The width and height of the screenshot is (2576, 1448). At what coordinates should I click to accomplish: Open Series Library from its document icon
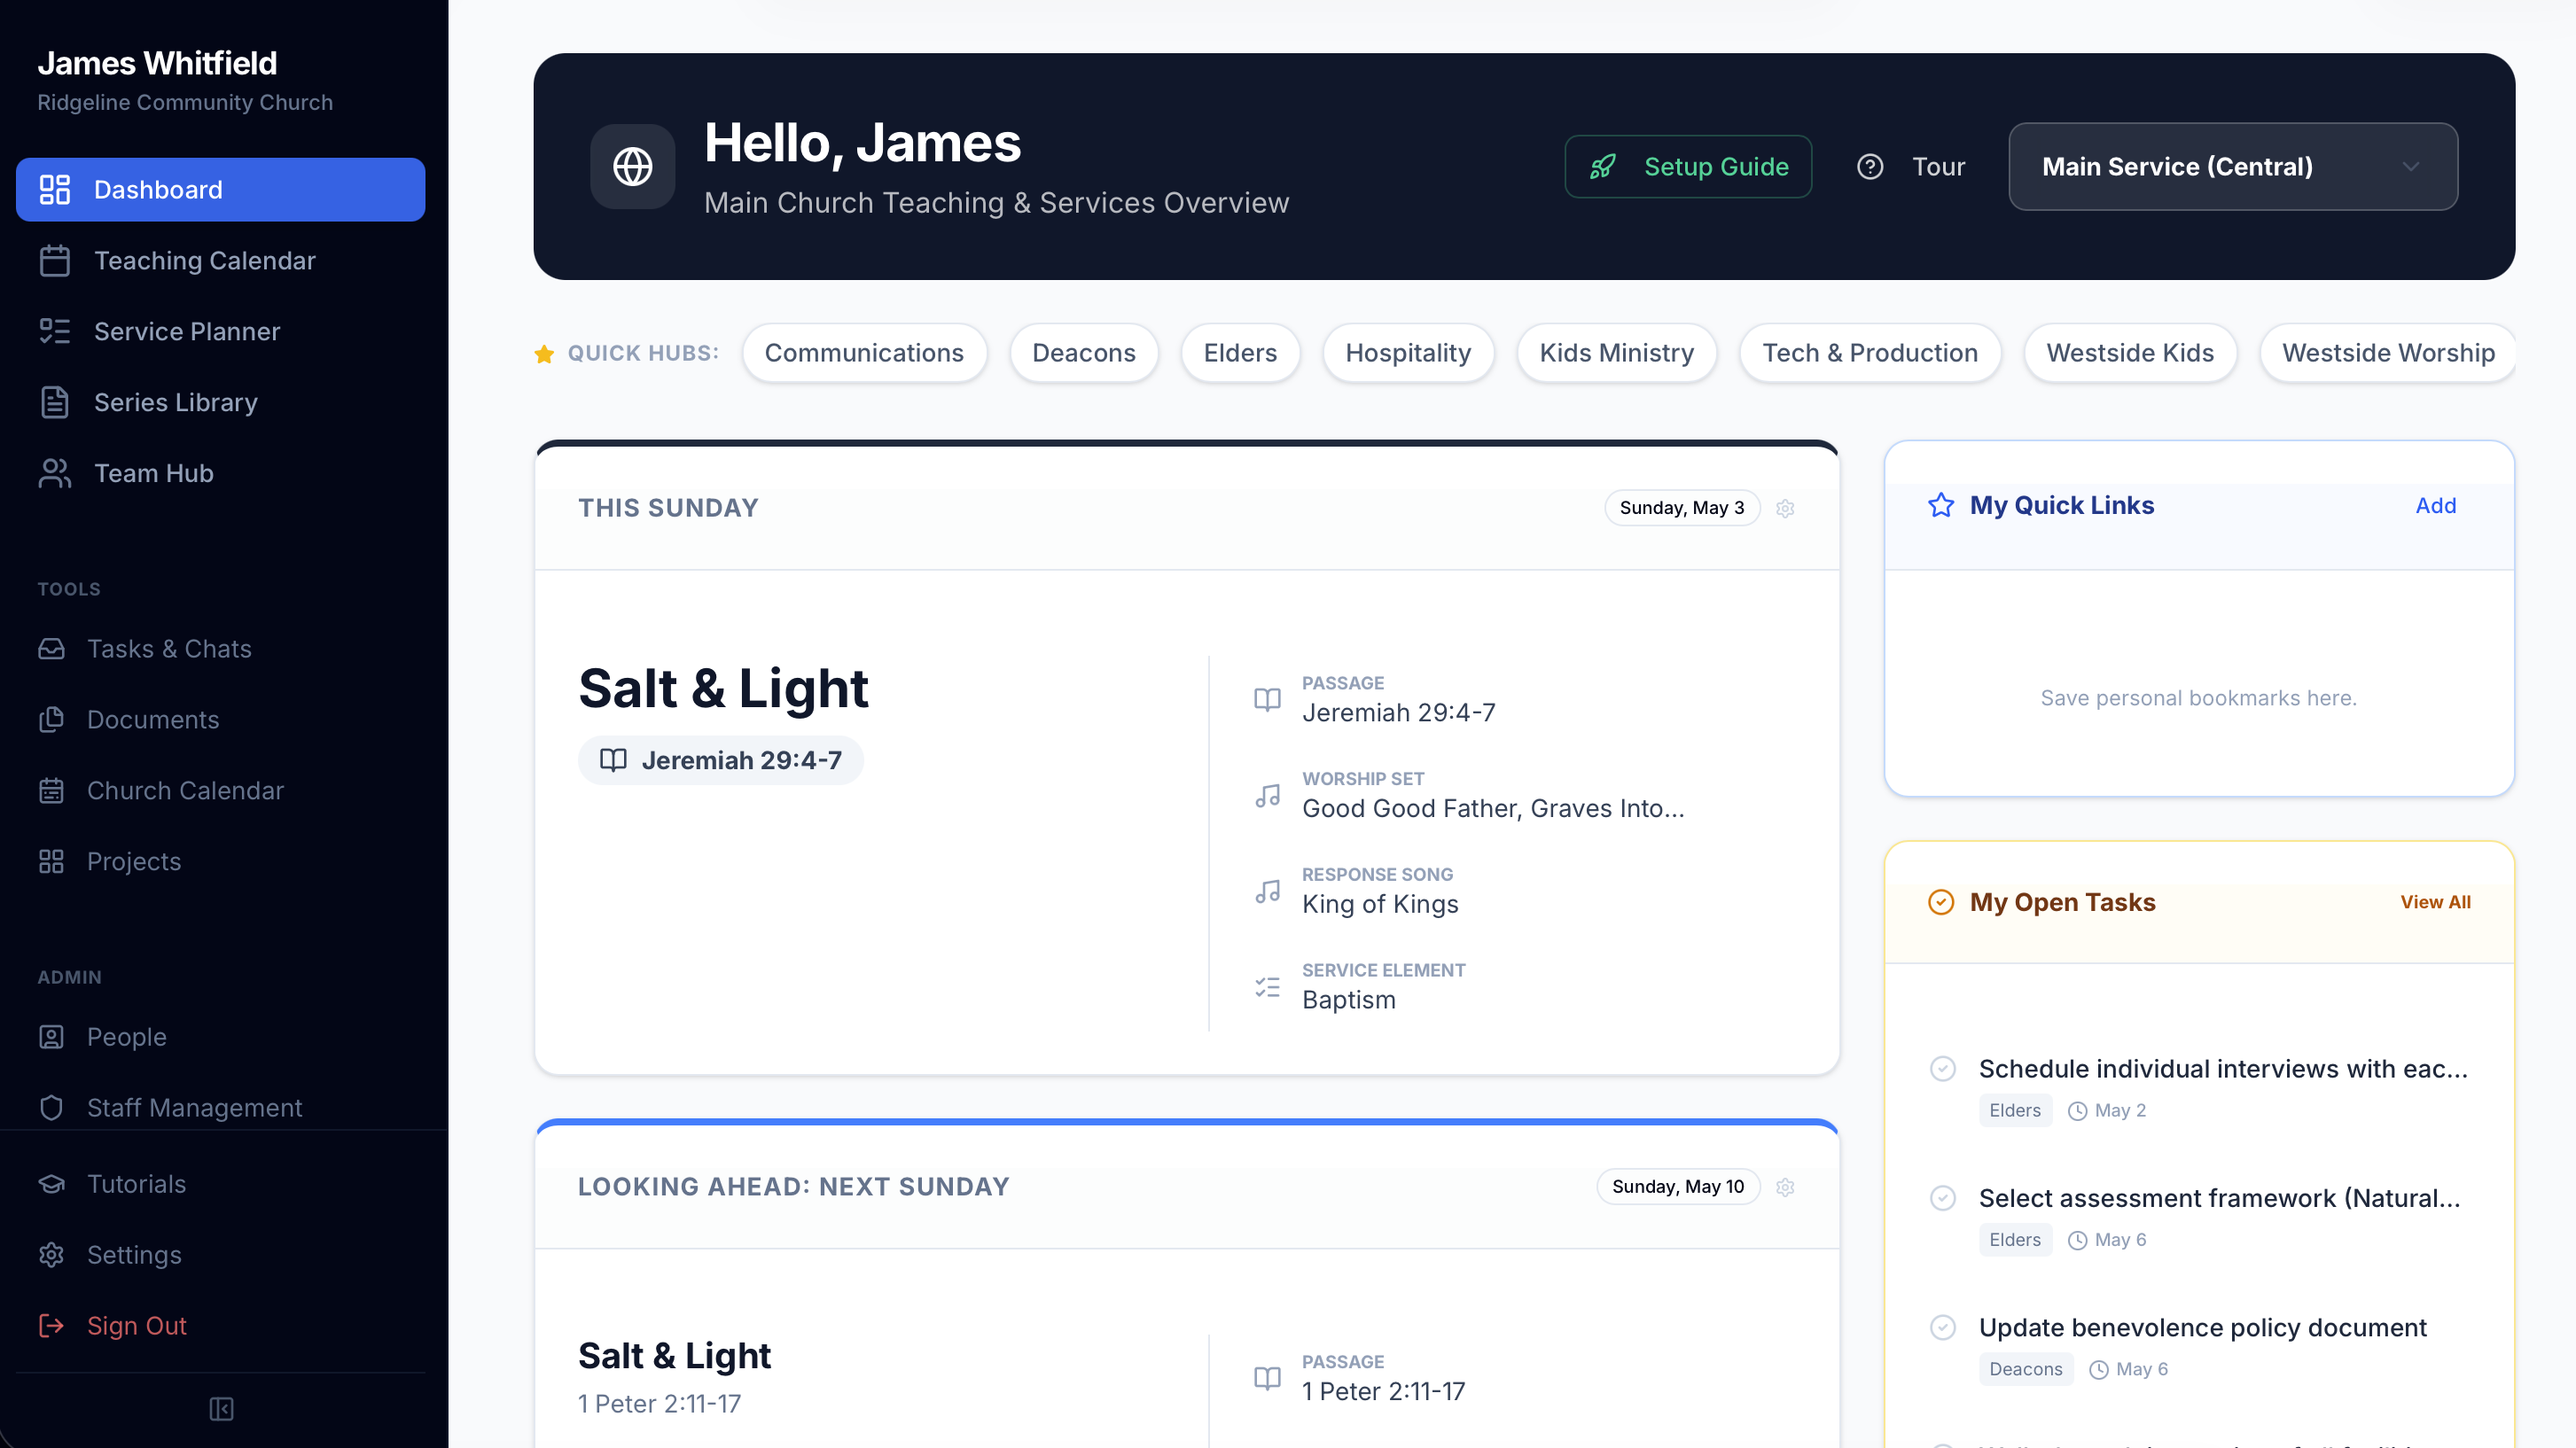(55, 402)
